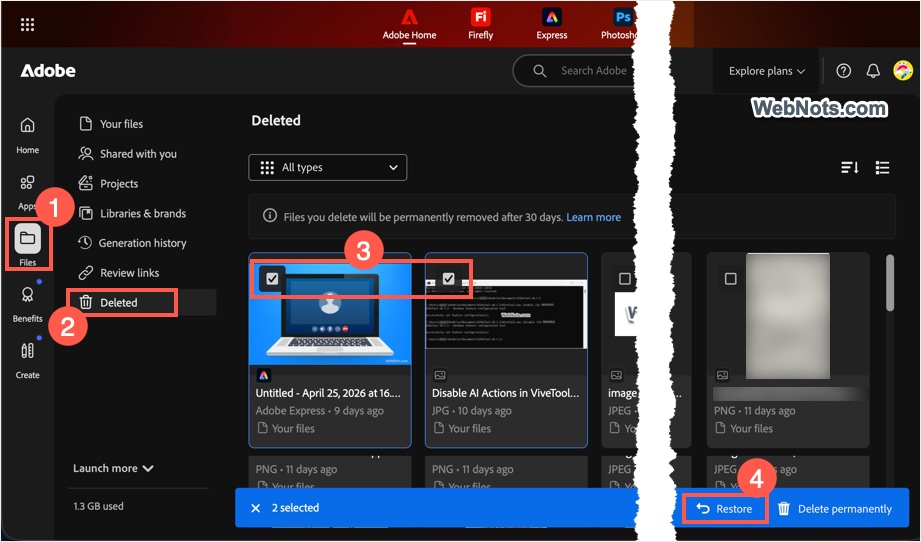Follow the Learn more link
Viewport: 921px width, 542px height.
(x=593, y=217)
